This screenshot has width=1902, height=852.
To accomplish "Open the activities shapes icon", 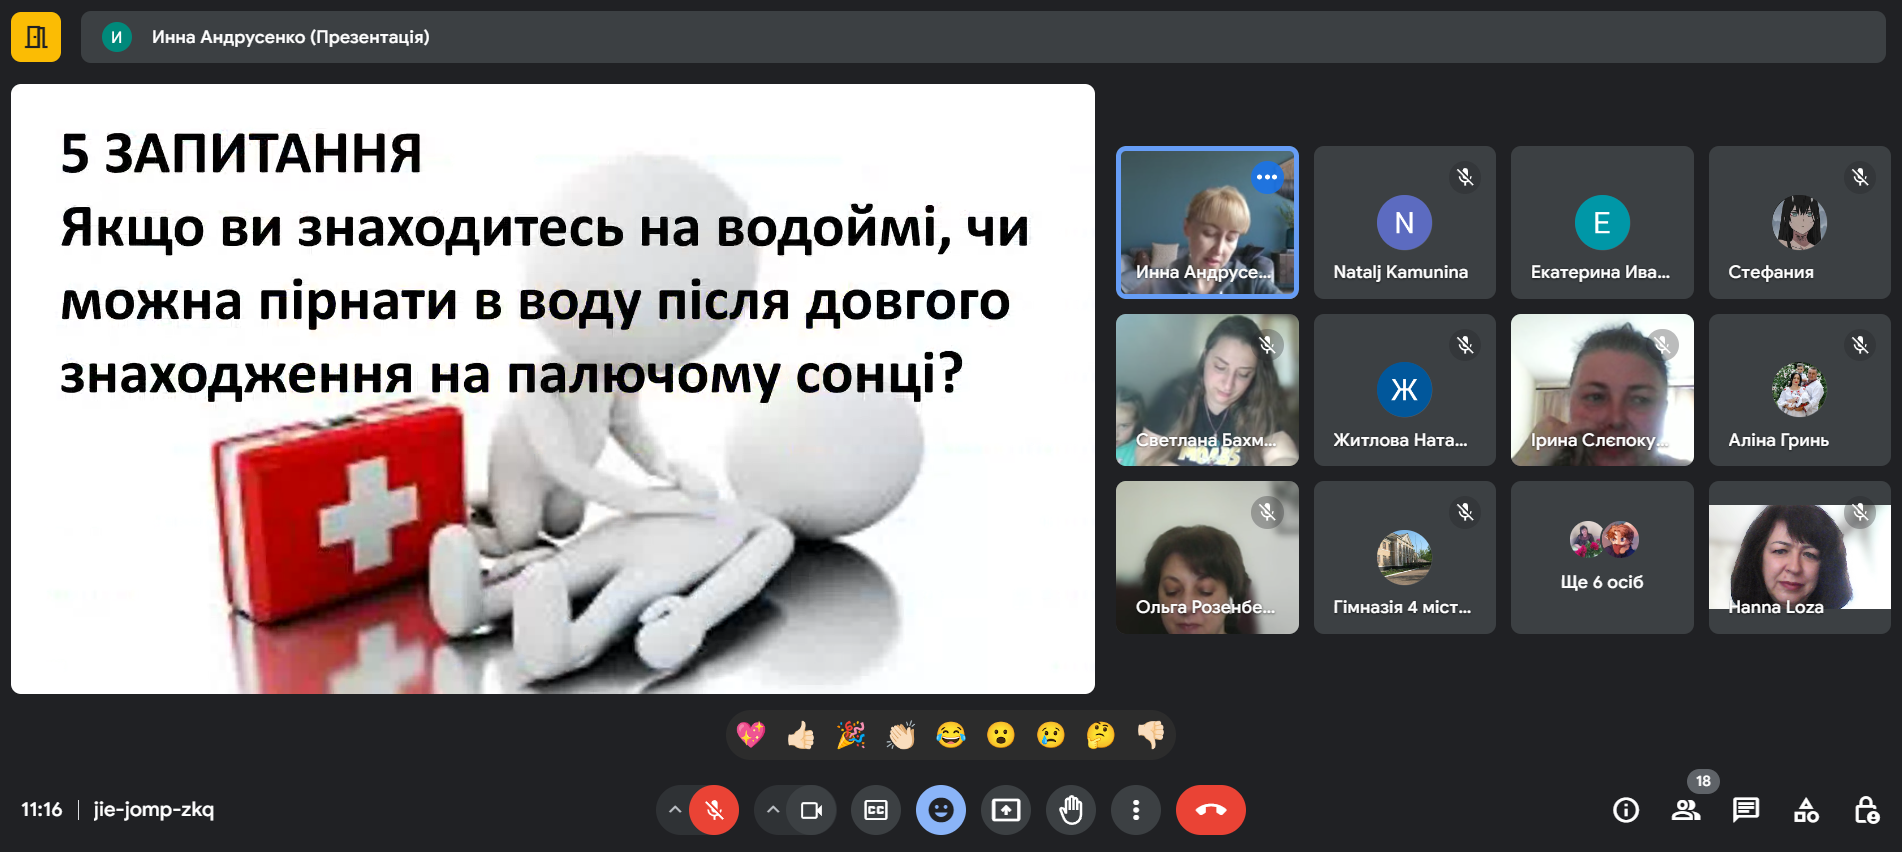I will (1806, 810).
